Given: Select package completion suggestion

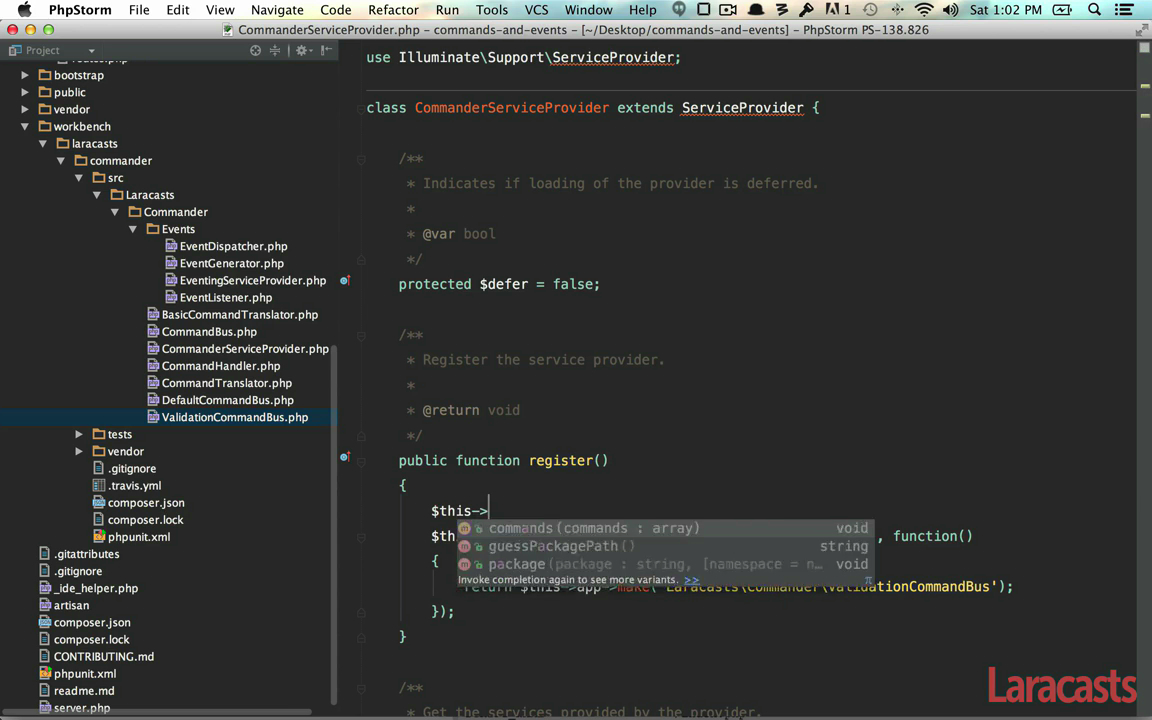Looking at the screenshot, I should click(665, 564).
